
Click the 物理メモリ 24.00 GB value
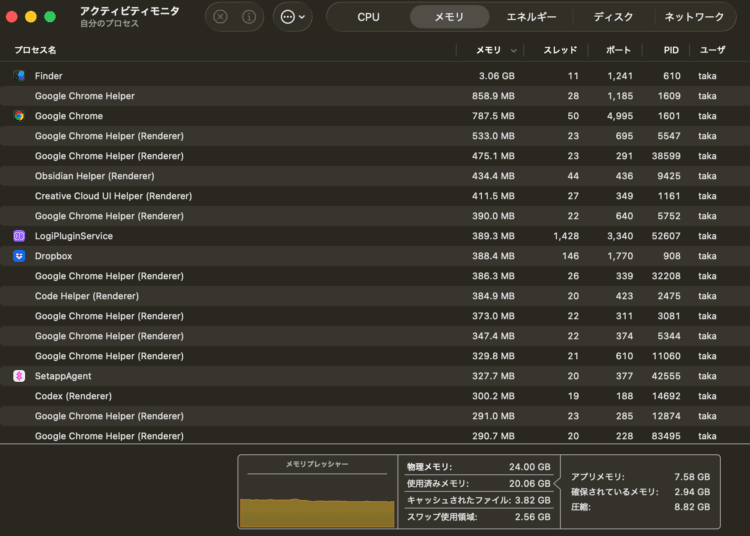click(x=529, y=467)
